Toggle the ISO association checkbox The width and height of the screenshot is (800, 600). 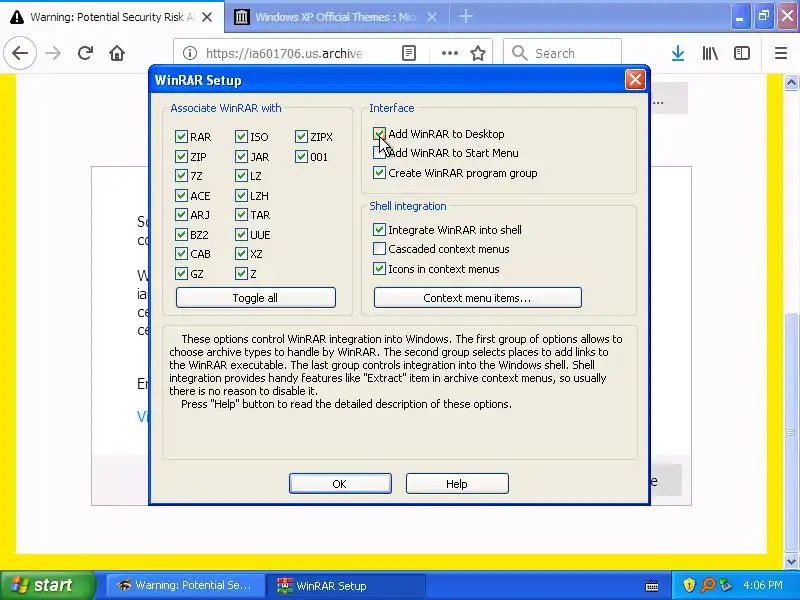[241, 136]
